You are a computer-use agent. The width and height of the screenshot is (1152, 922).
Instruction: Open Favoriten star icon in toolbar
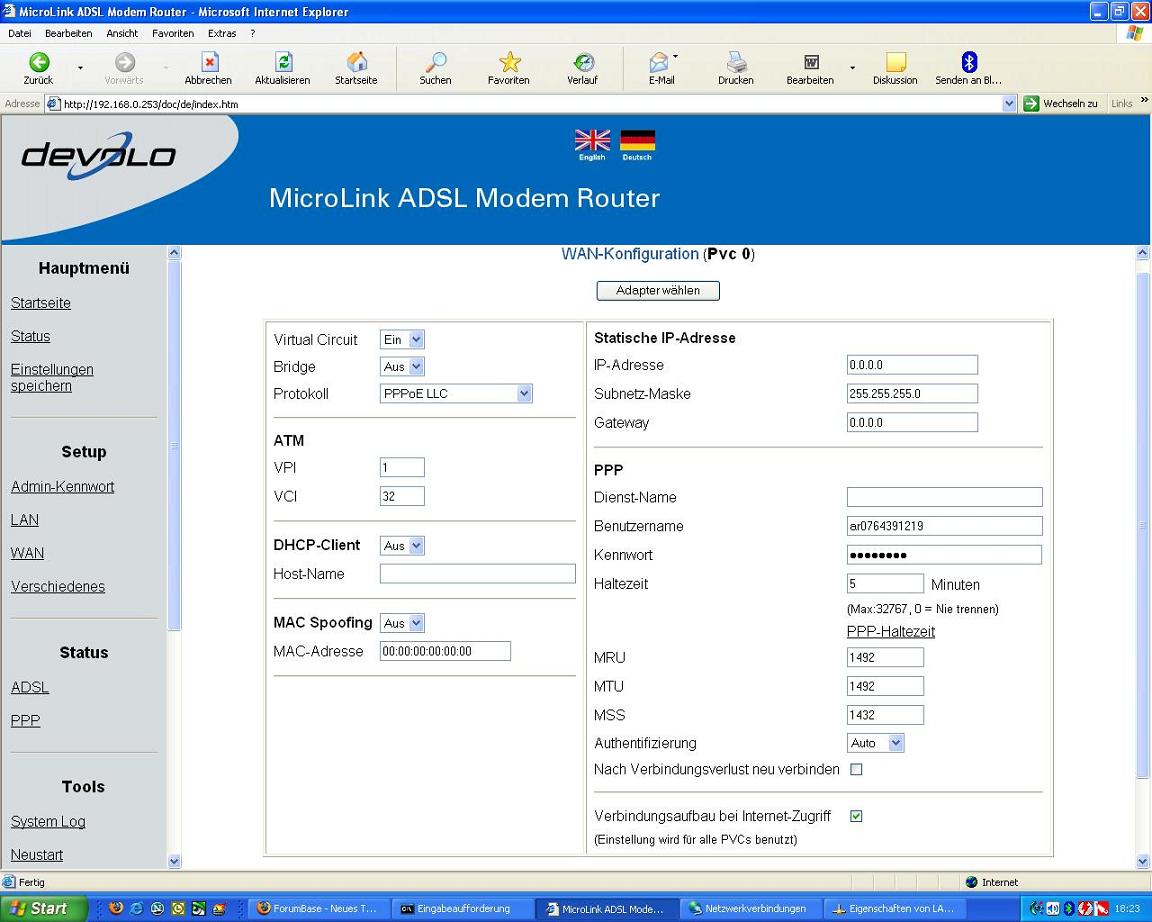pos(509,62)
